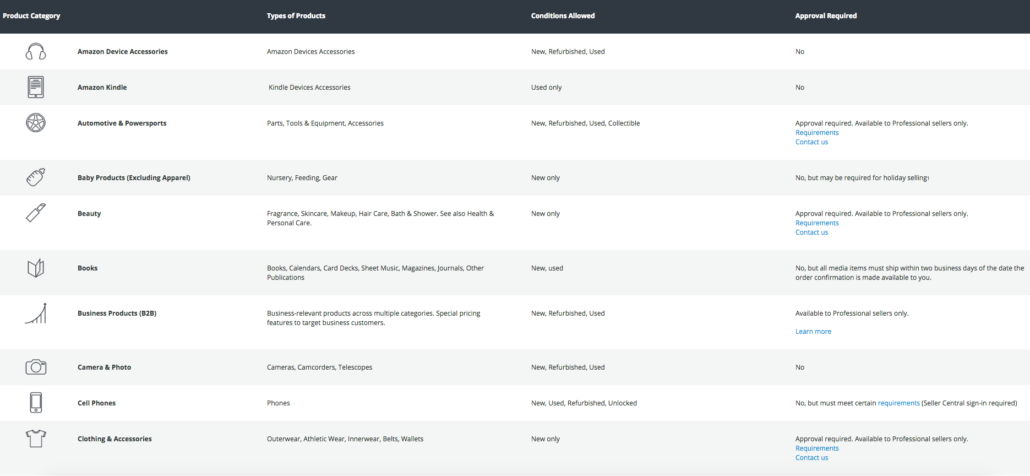Click 'No' approval value for Camera & Photo

pyautogui.click(x=799, y=367)
